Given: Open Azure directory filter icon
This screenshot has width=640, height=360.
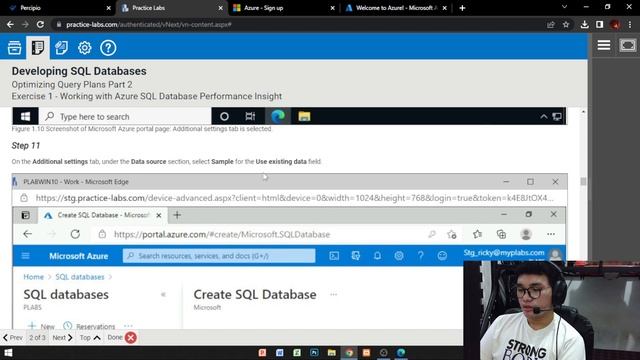Looking at the screenshot, I should 356,256.
